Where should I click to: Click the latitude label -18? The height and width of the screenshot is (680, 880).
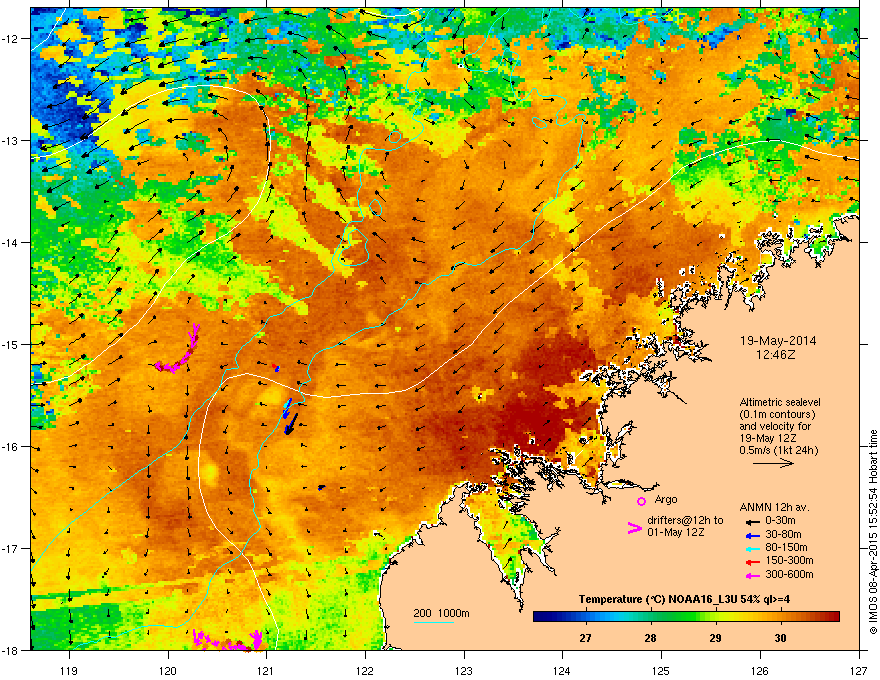[10, 650]
